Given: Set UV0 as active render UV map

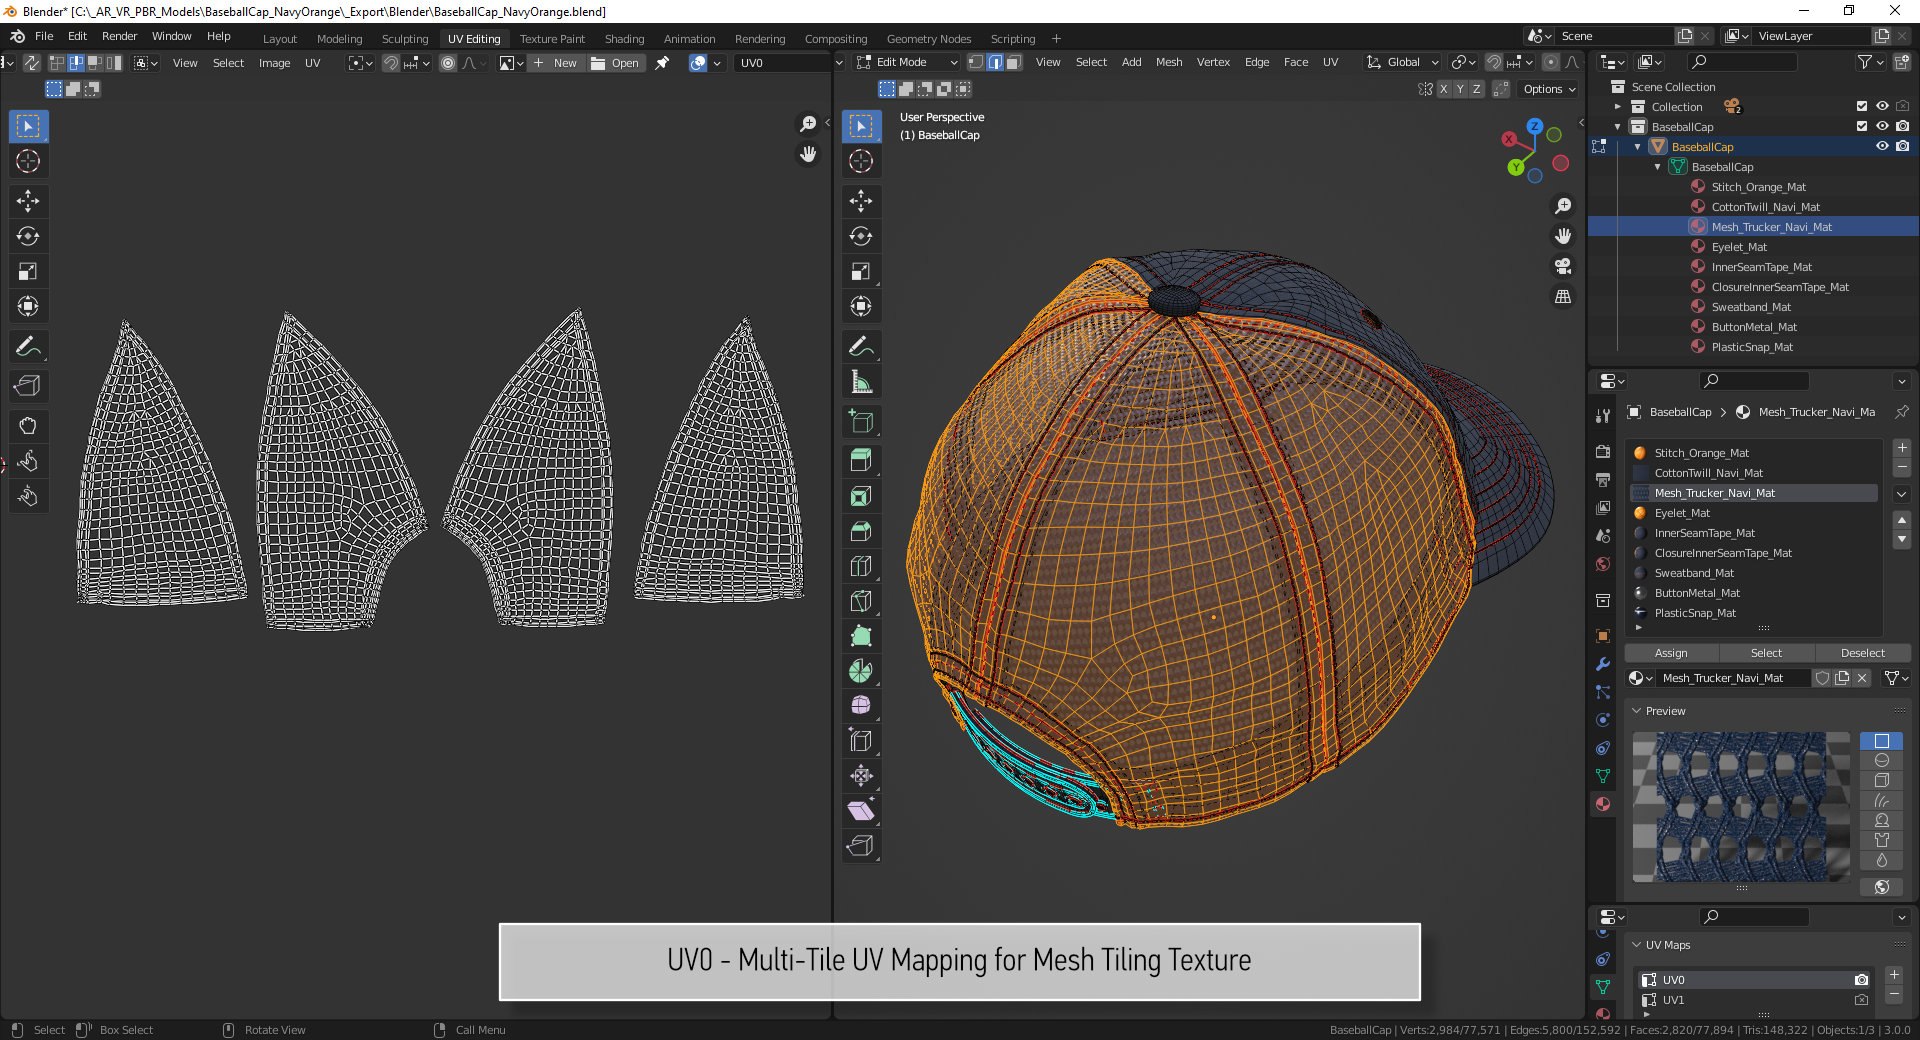Looking at the screenshot, I should click(1861, 980).
